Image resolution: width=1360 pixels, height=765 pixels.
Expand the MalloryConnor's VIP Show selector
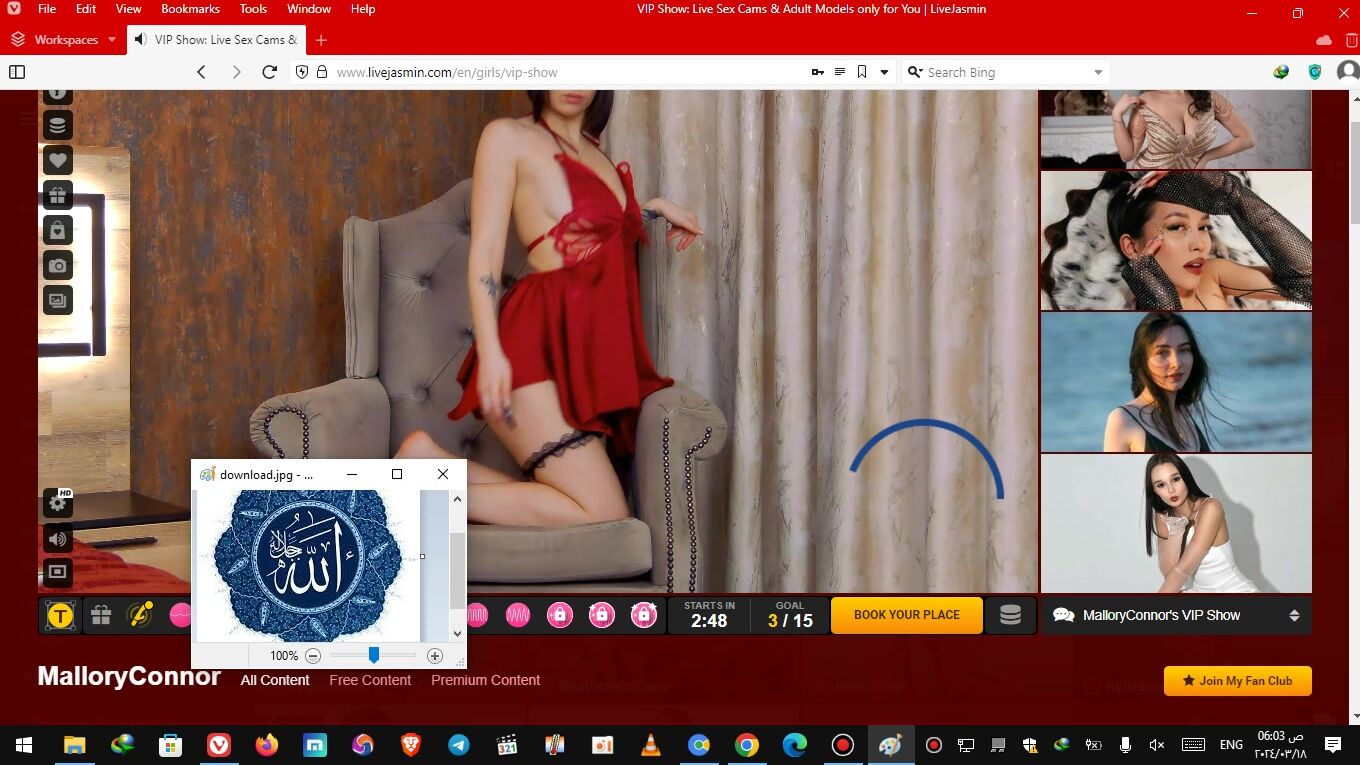coord(1294,615)
